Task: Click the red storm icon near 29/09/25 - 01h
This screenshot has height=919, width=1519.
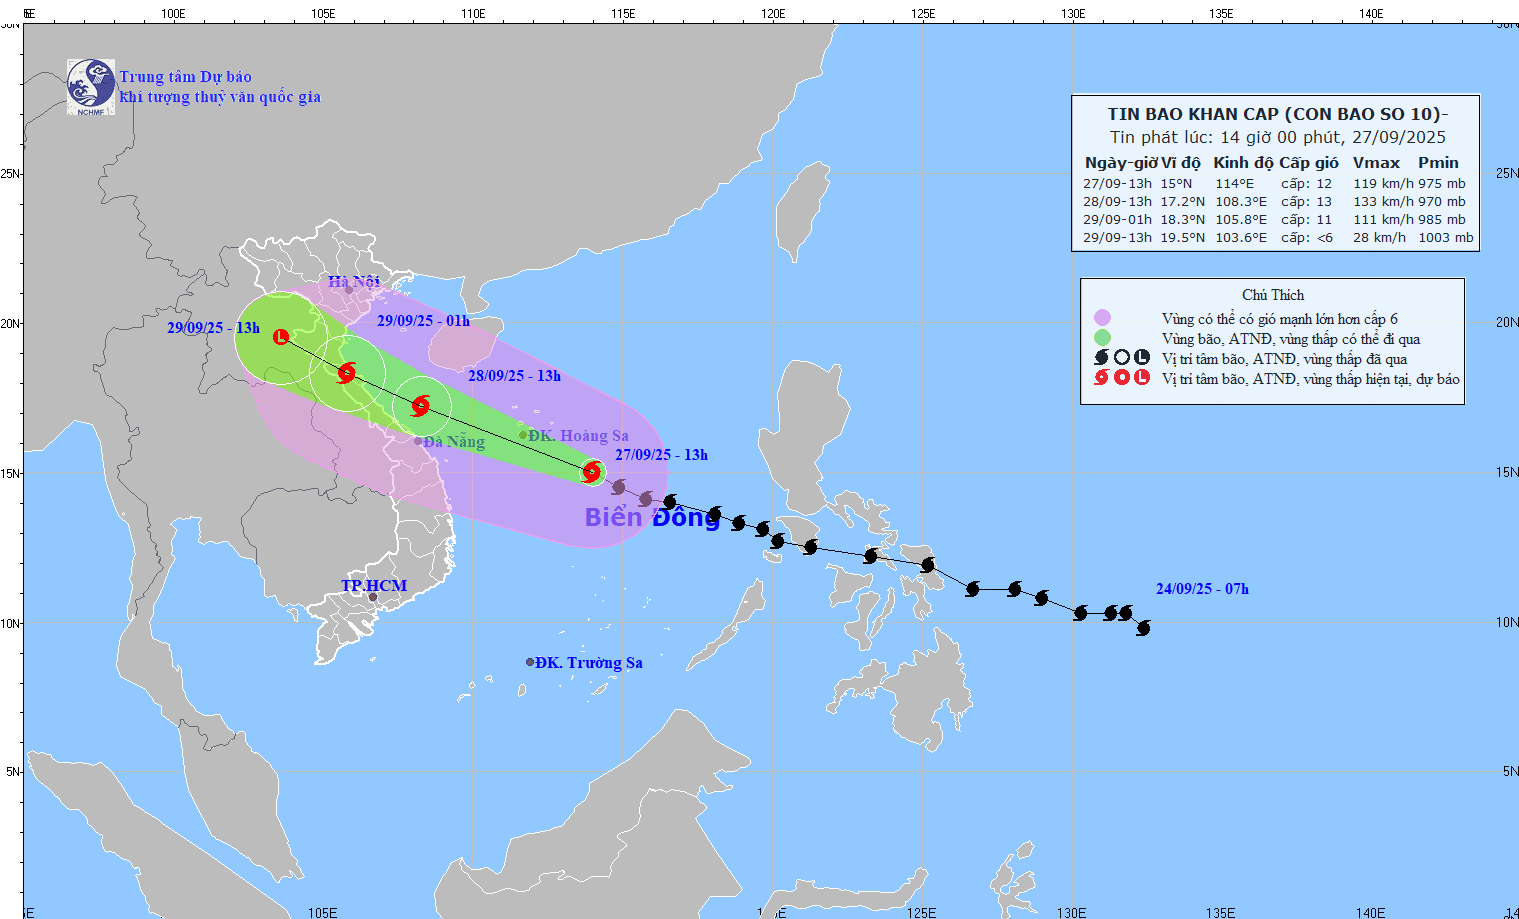Action: pos(346,372)
